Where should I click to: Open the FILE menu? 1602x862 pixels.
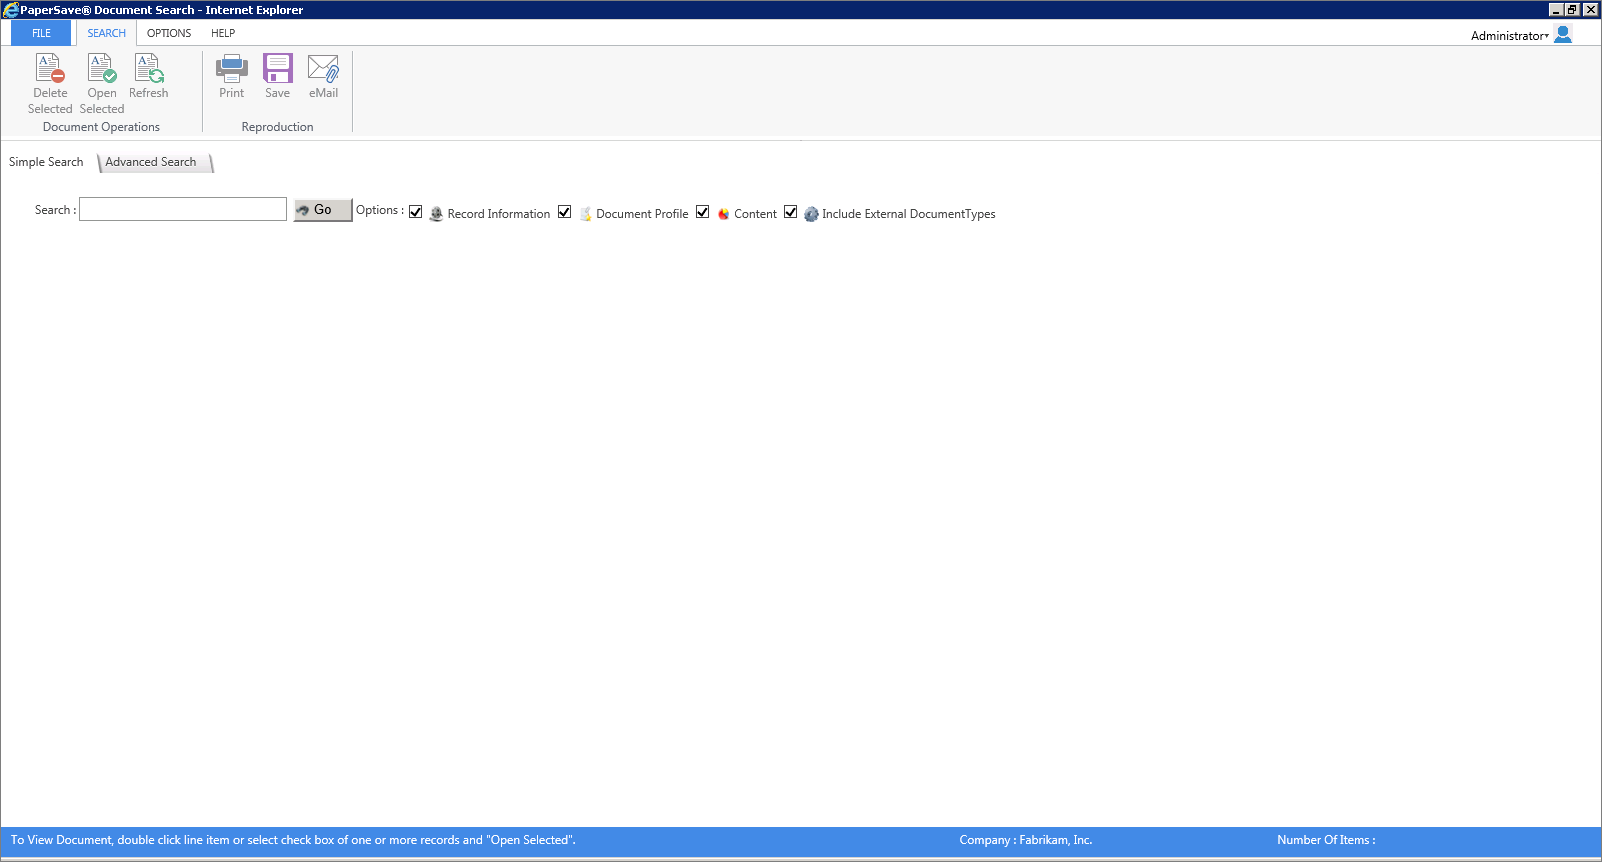tap(41, 33)
